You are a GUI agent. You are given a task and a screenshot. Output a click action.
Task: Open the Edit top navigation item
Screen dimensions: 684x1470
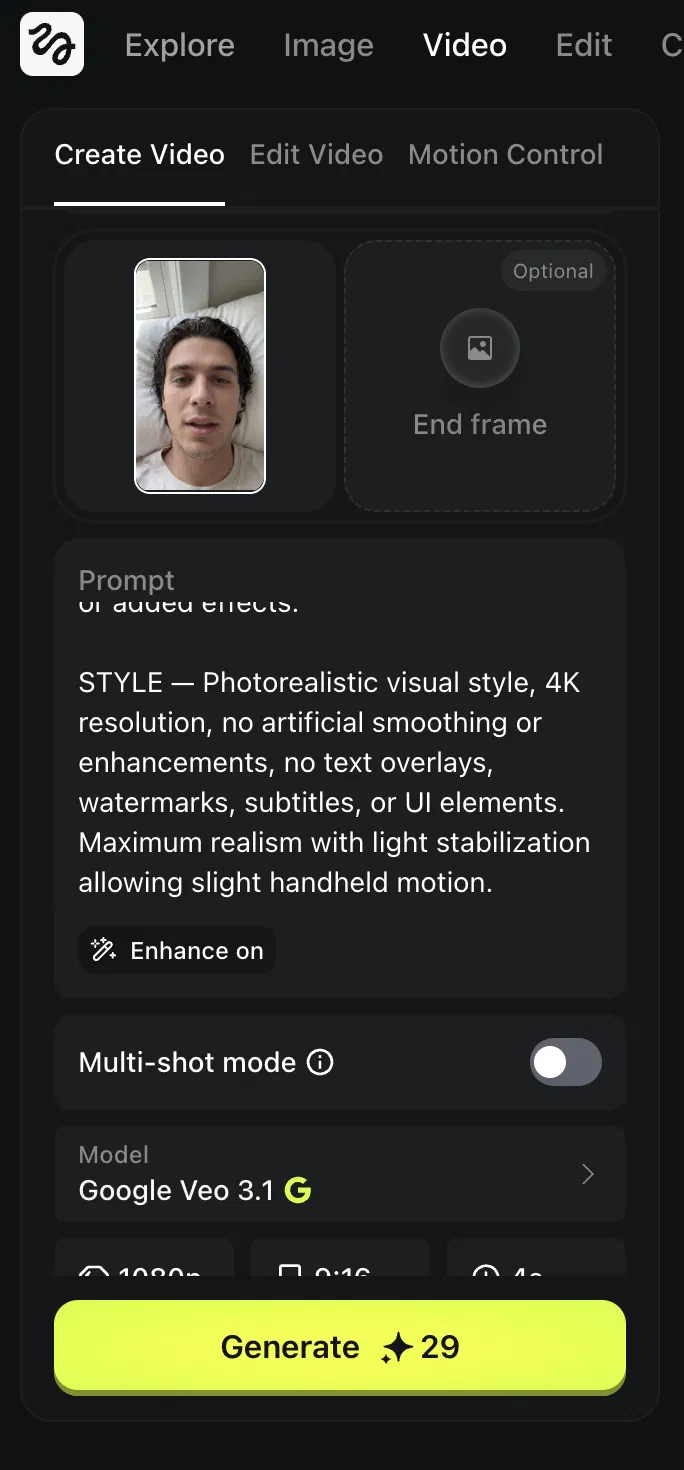[584, 45]
